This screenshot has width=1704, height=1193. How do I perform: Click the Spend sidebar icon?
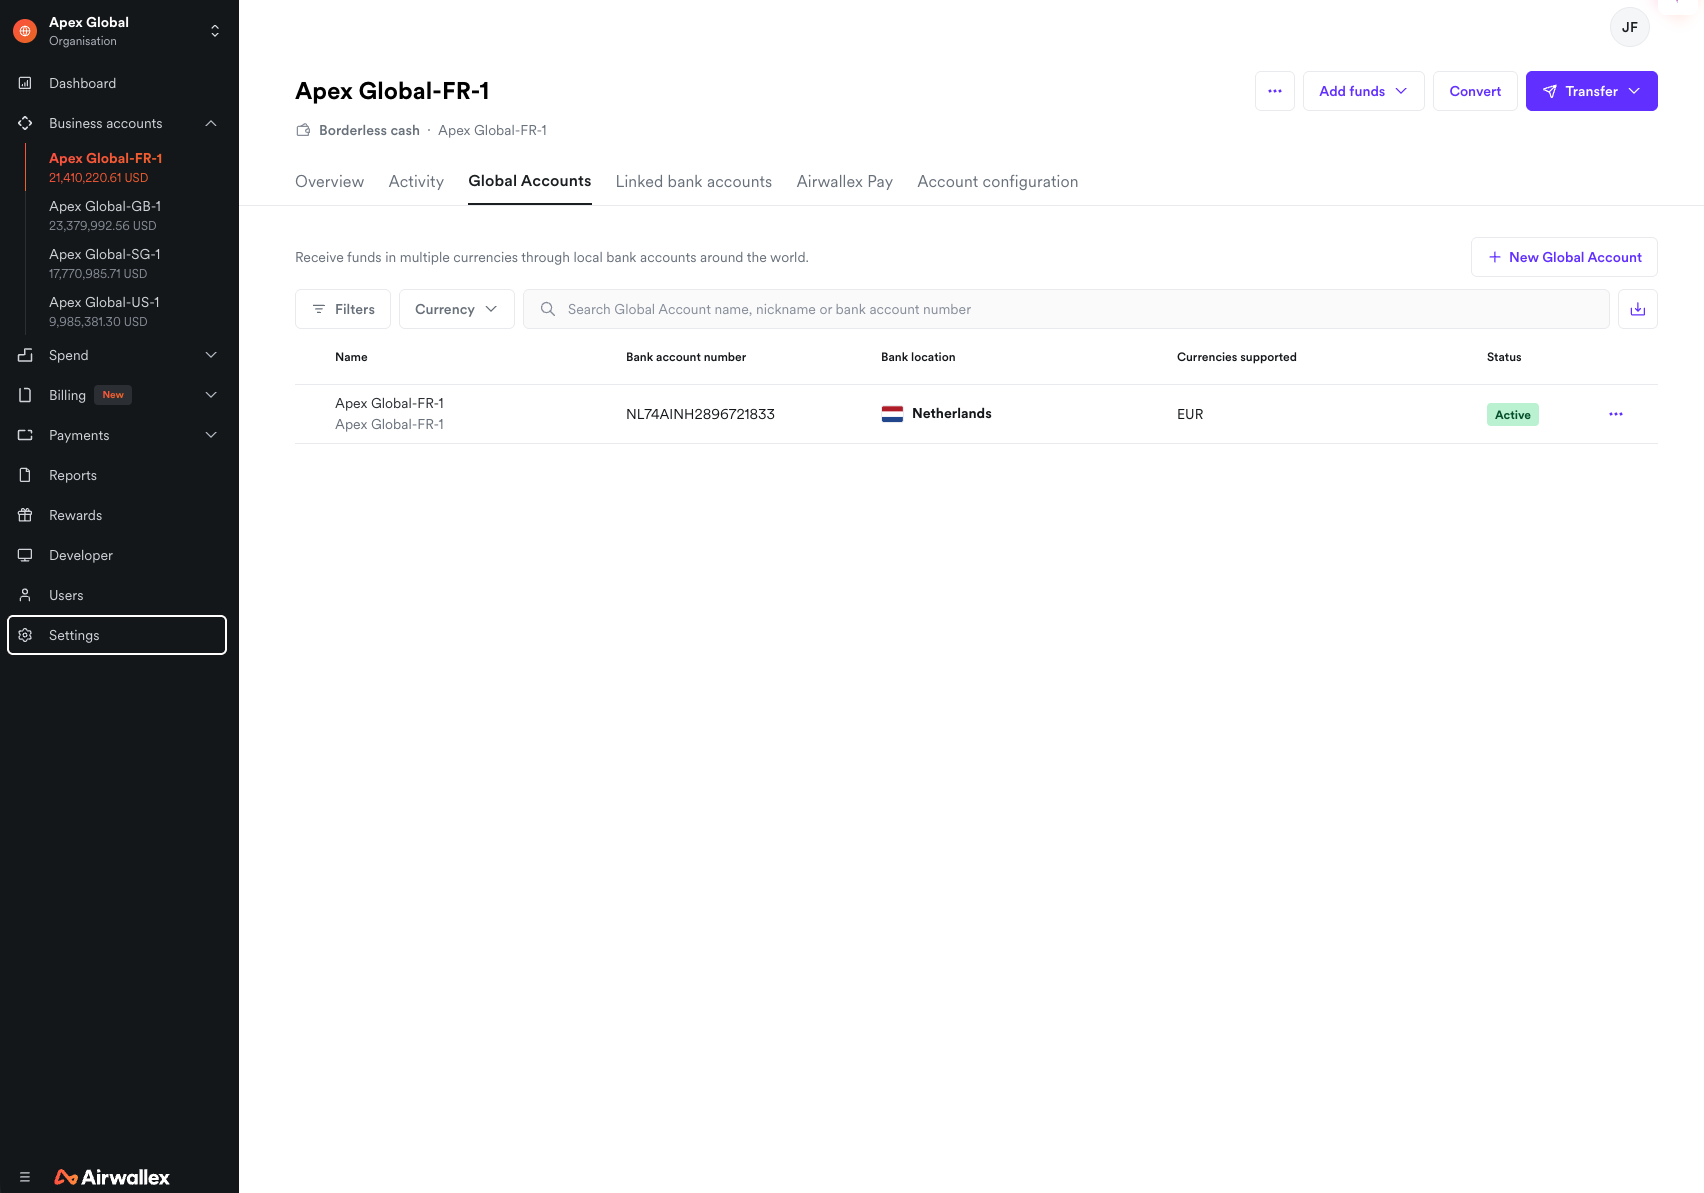point(25,355)
